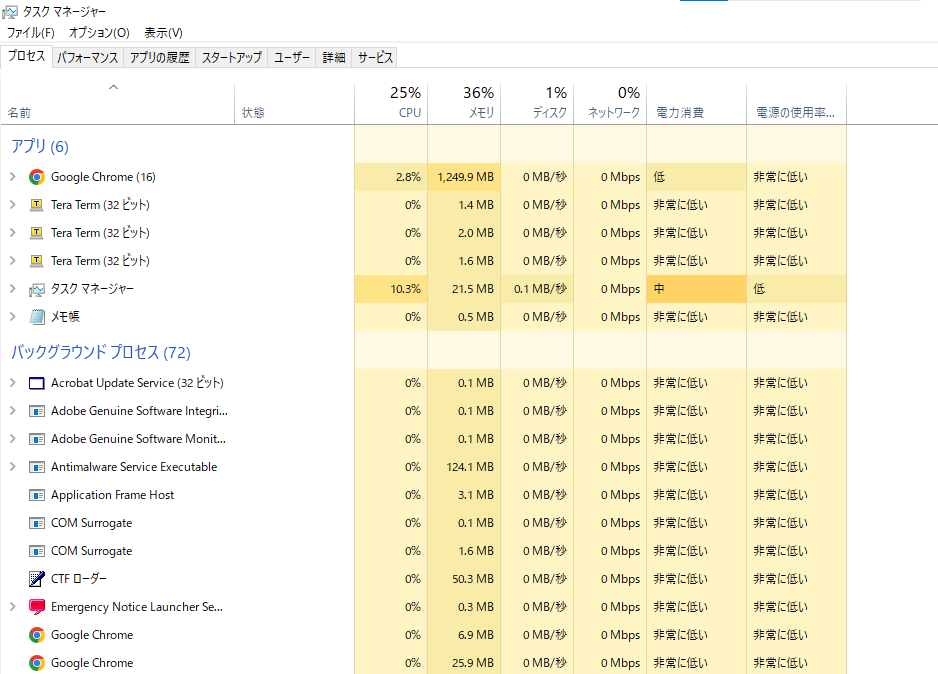Switch to the パフォーマンス tab
Screen dimensions: 938x674
[88, 58]
